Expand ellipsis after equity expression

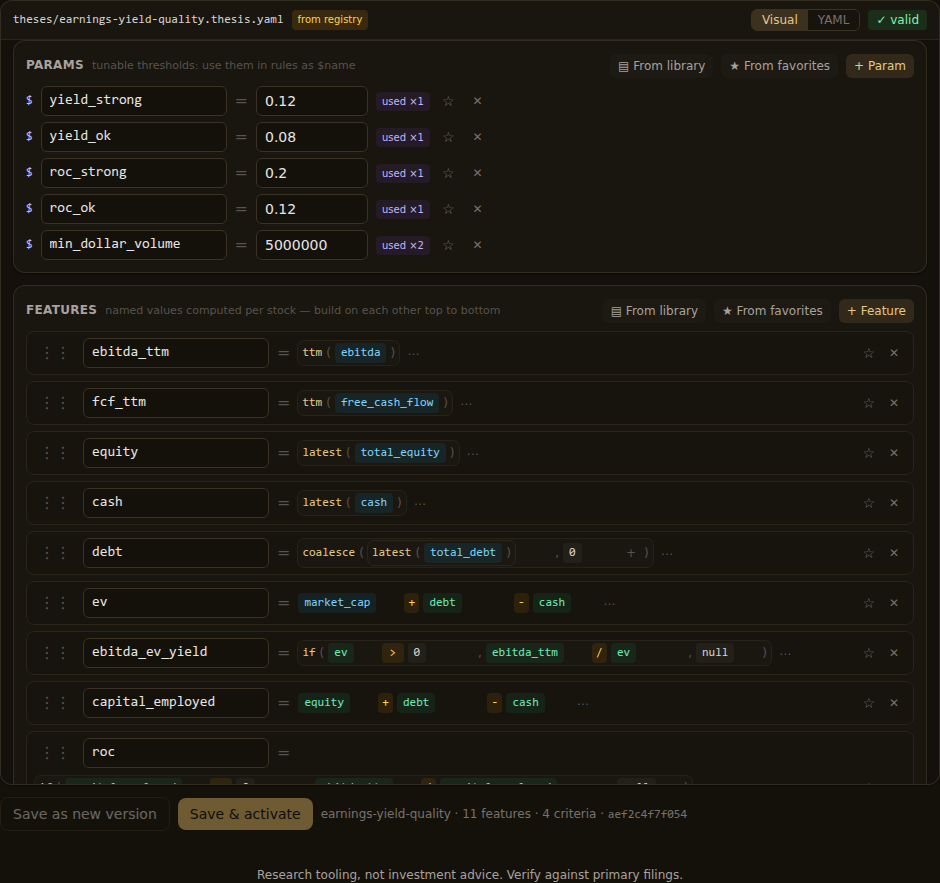473,453
